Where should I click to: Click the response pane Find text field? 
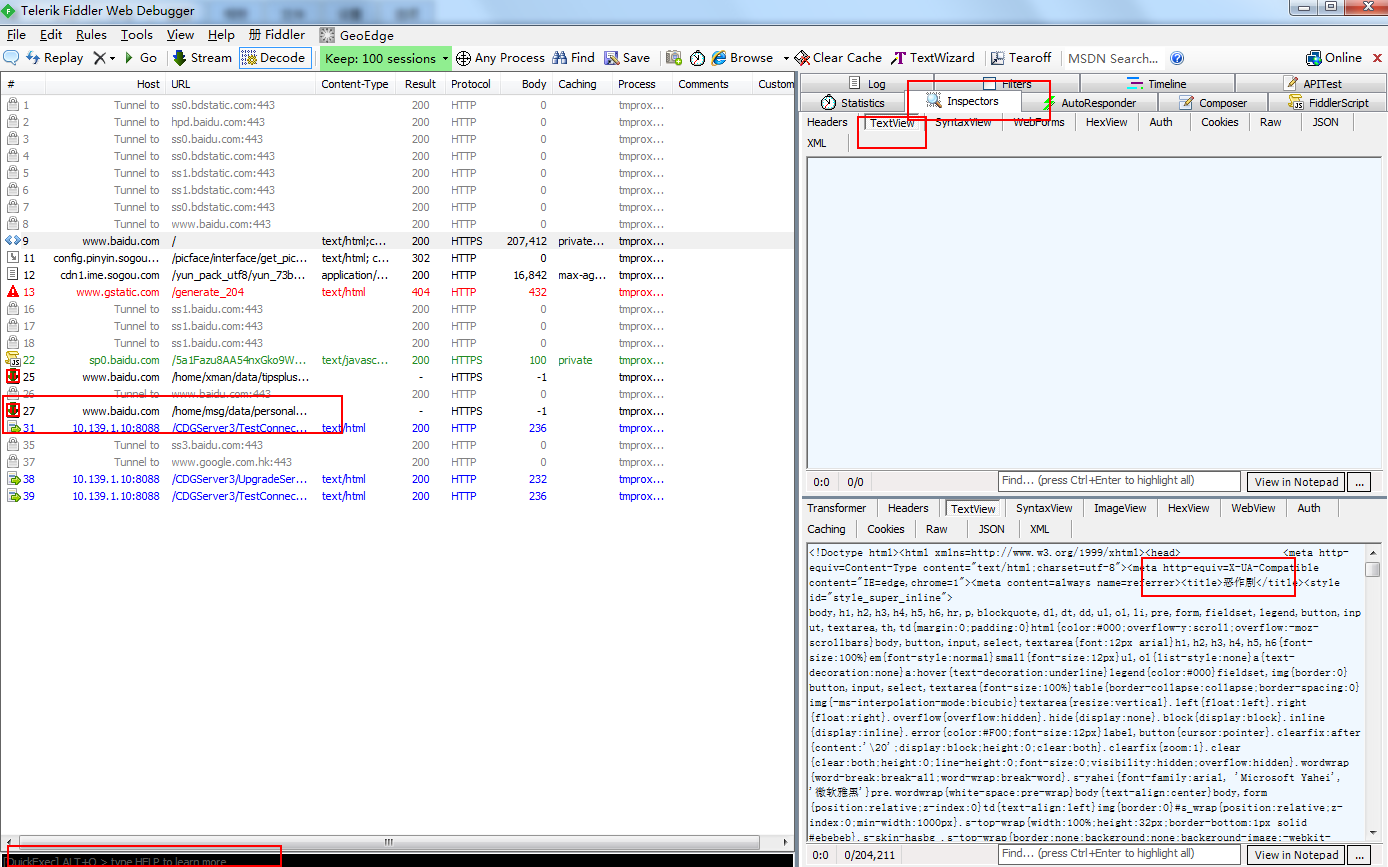pyautogui.click(x=1119, y=854)
